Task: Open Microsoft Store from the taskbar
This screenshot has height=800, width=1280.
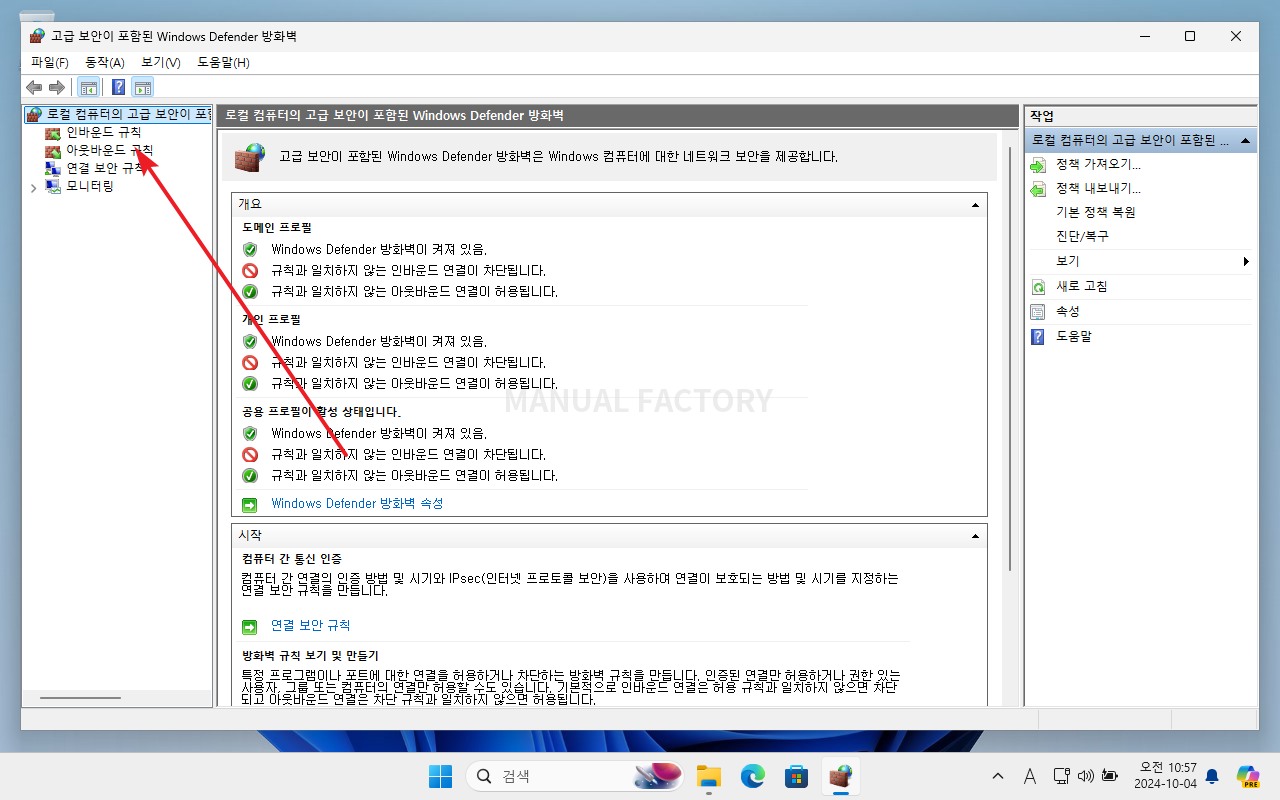Action: pyautogui.click(x=797, y=776)
